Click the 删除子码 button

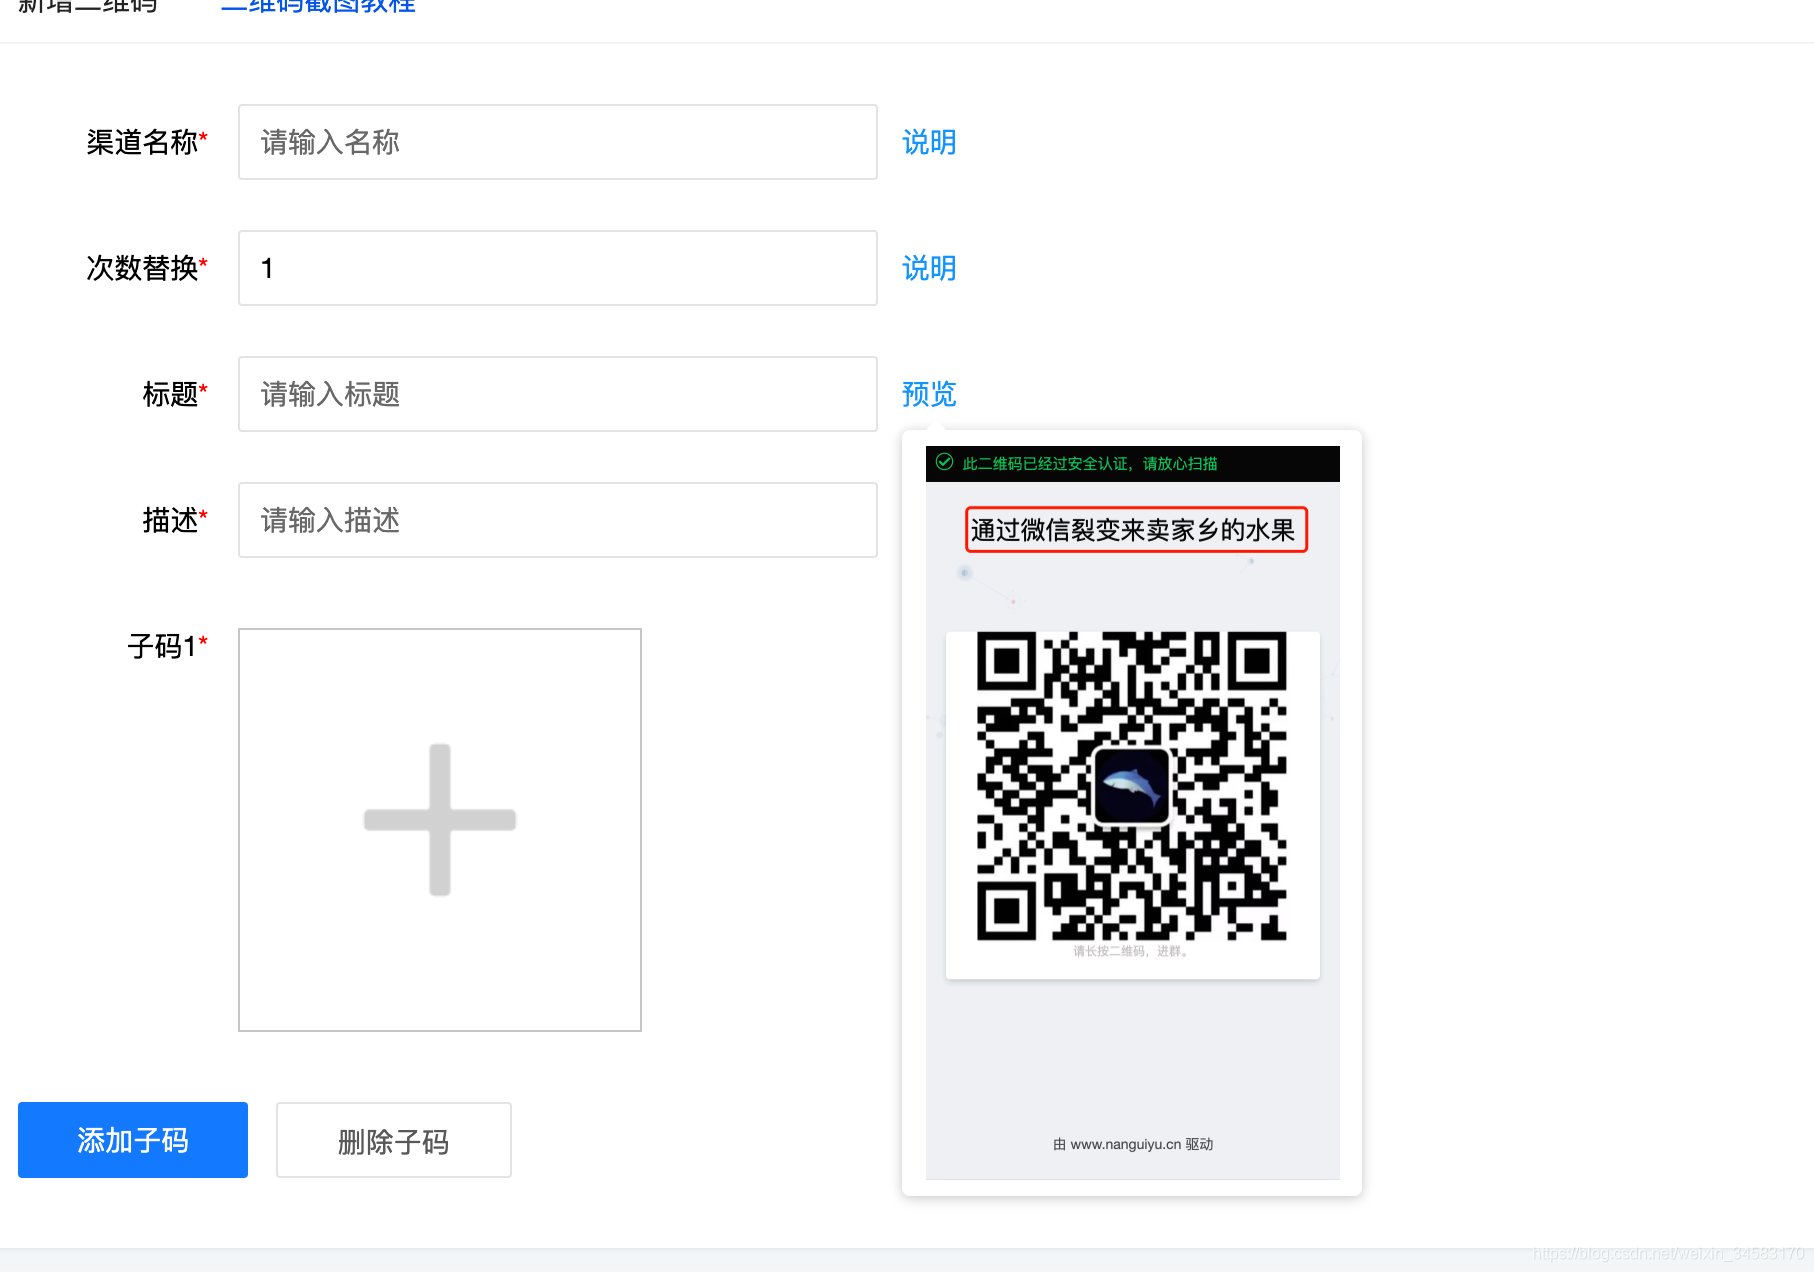(394, 1140)
